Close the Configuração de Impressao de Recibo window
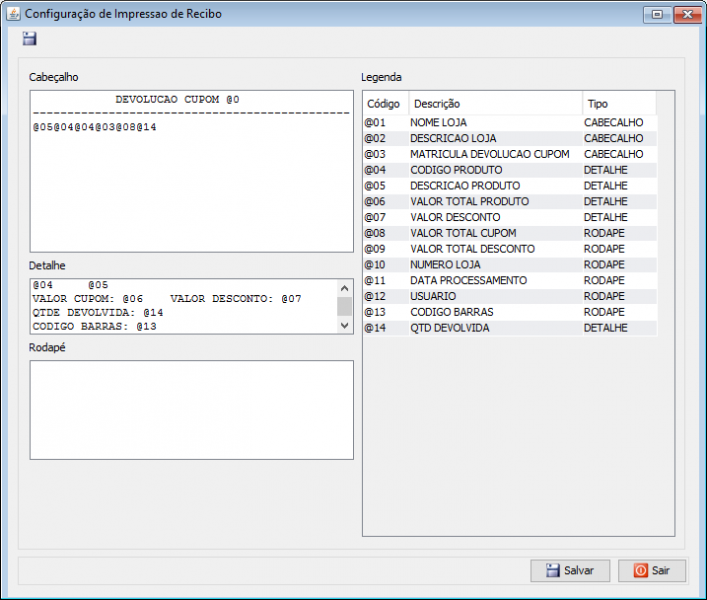This screenshot has height=600, width=707. point(687,15)
